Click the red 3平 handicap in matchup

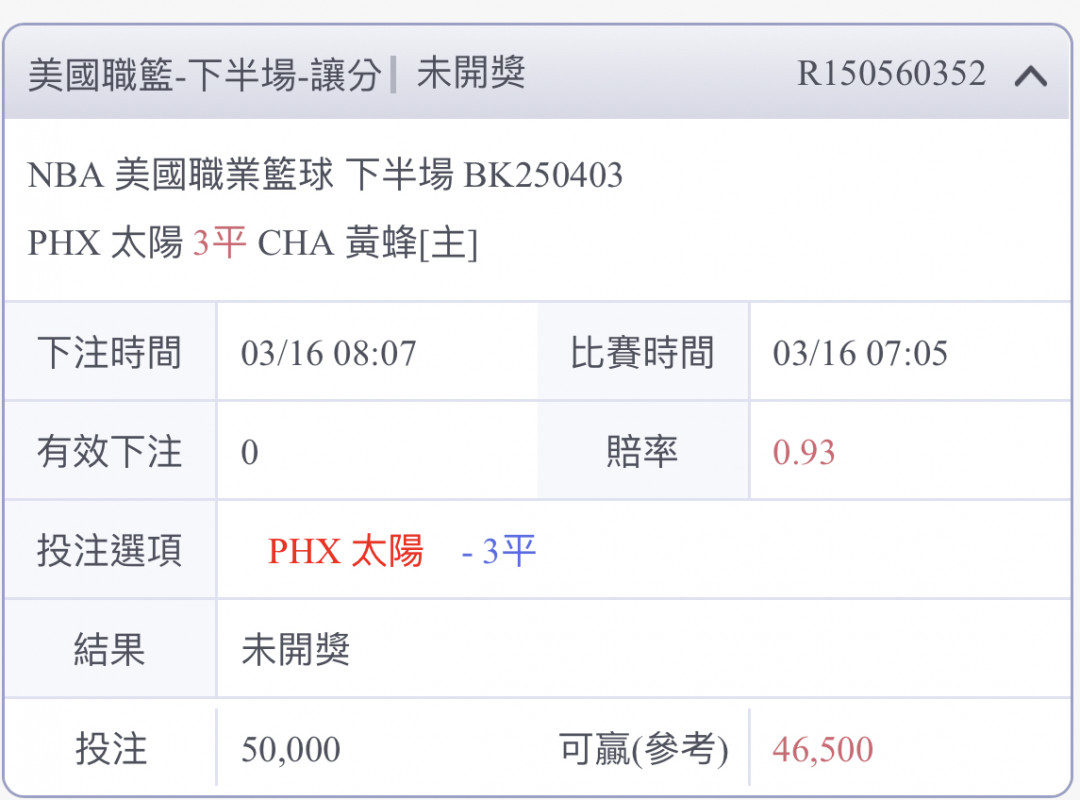(219, 243)
